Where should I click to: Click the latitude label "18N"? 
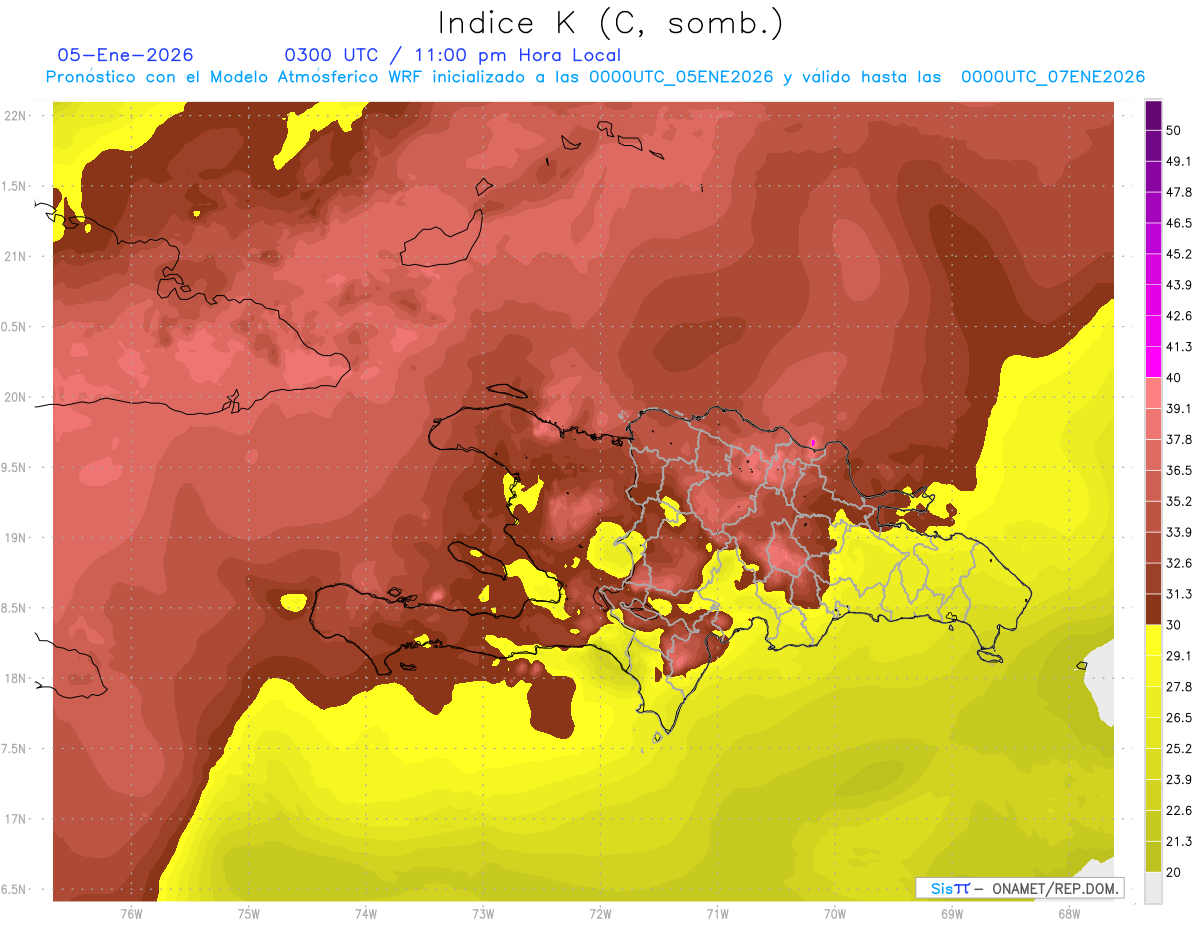click(x=17, y=679)
